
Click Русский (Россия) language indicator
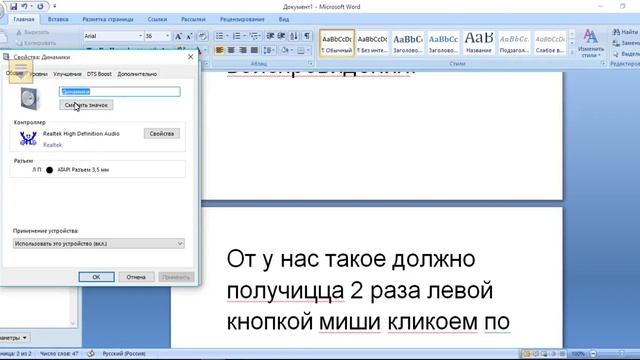pyautogui.click(x=124, y=353)
